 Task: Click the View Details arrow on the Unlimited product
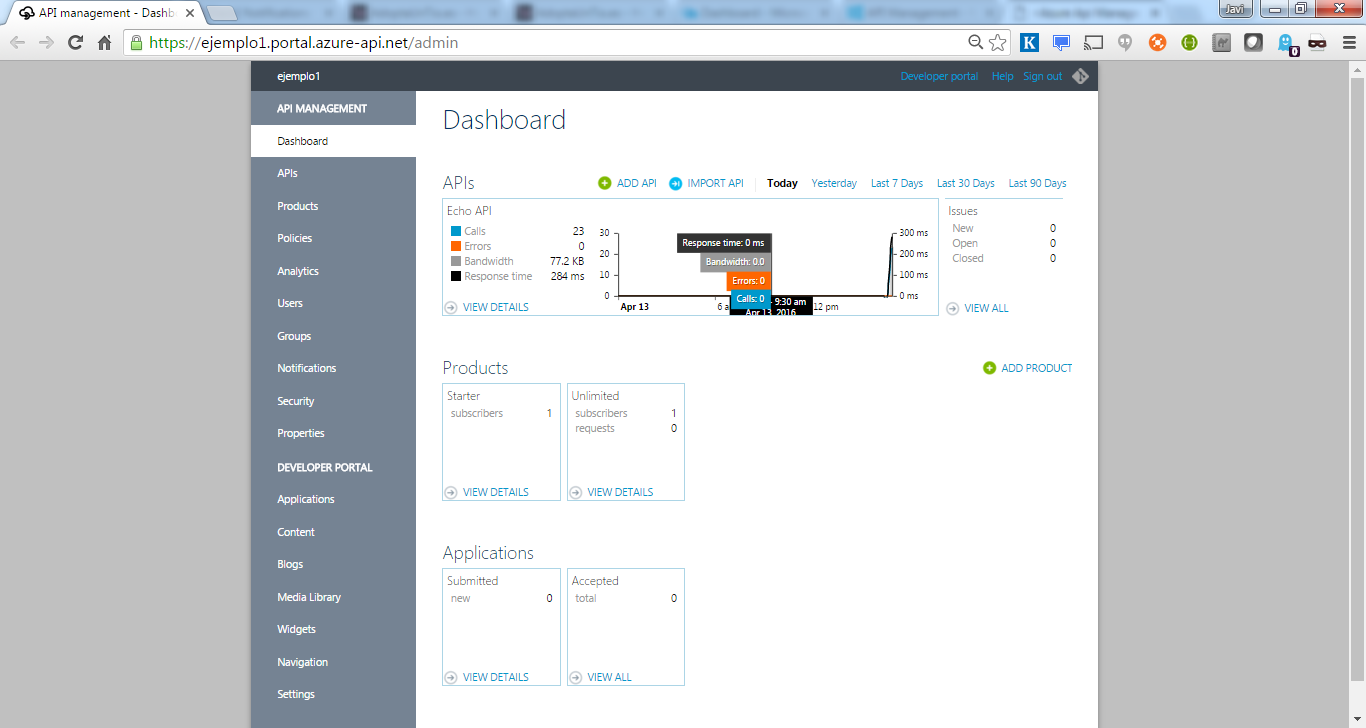pyautogui.click(x=576, y=492)
